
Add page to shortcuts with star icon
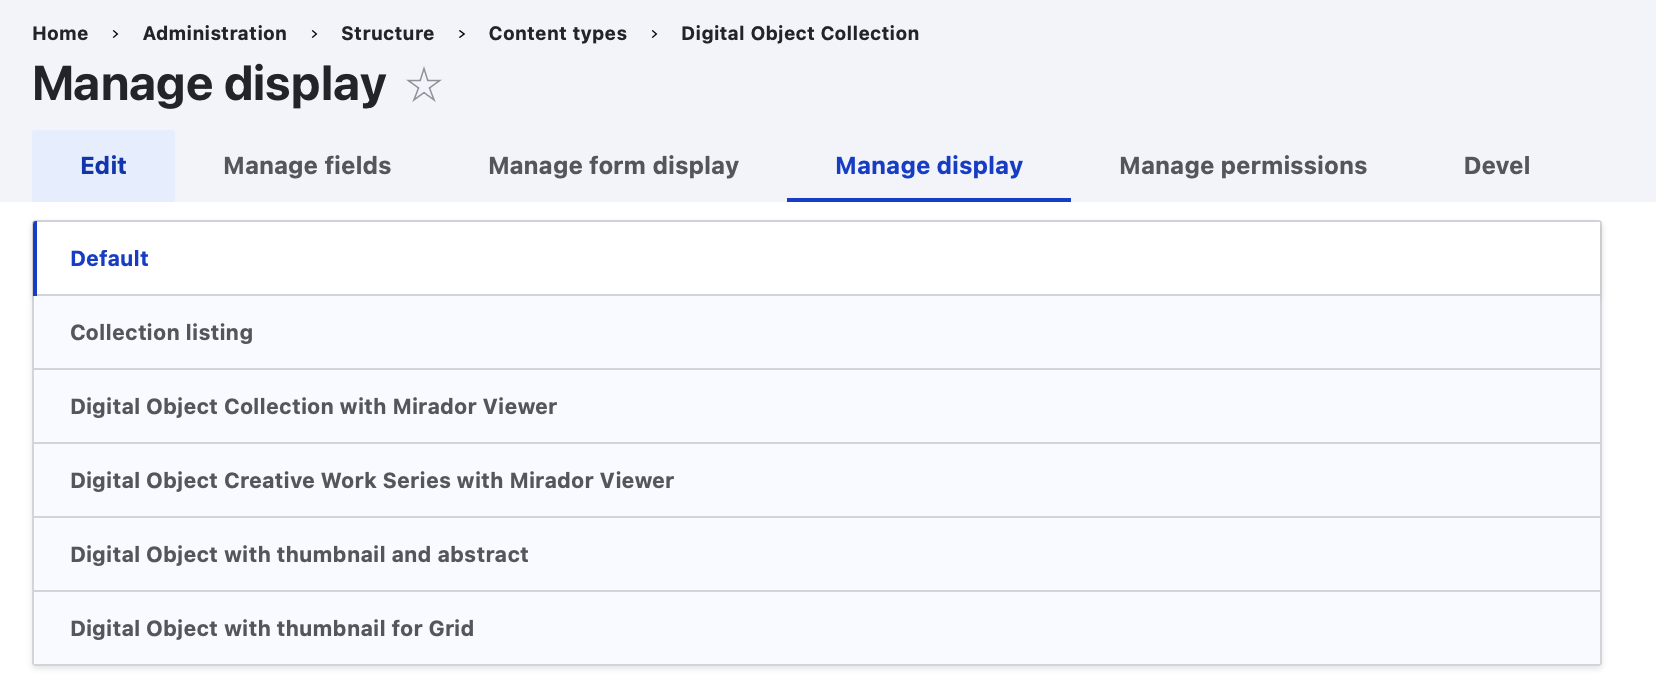(x=424, y=85)
